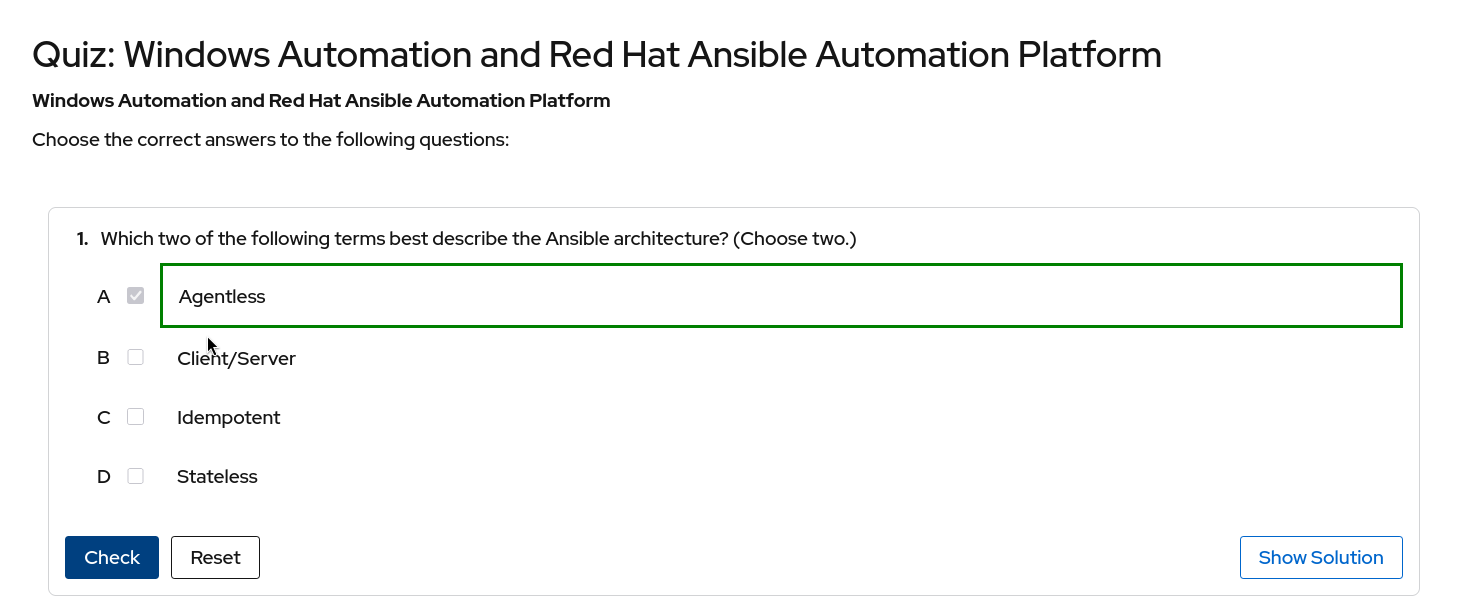Viewport: 1459px width, 607px height.
Task: Uncheck the Agentless answer checkbox
Action: coord(136,296)
